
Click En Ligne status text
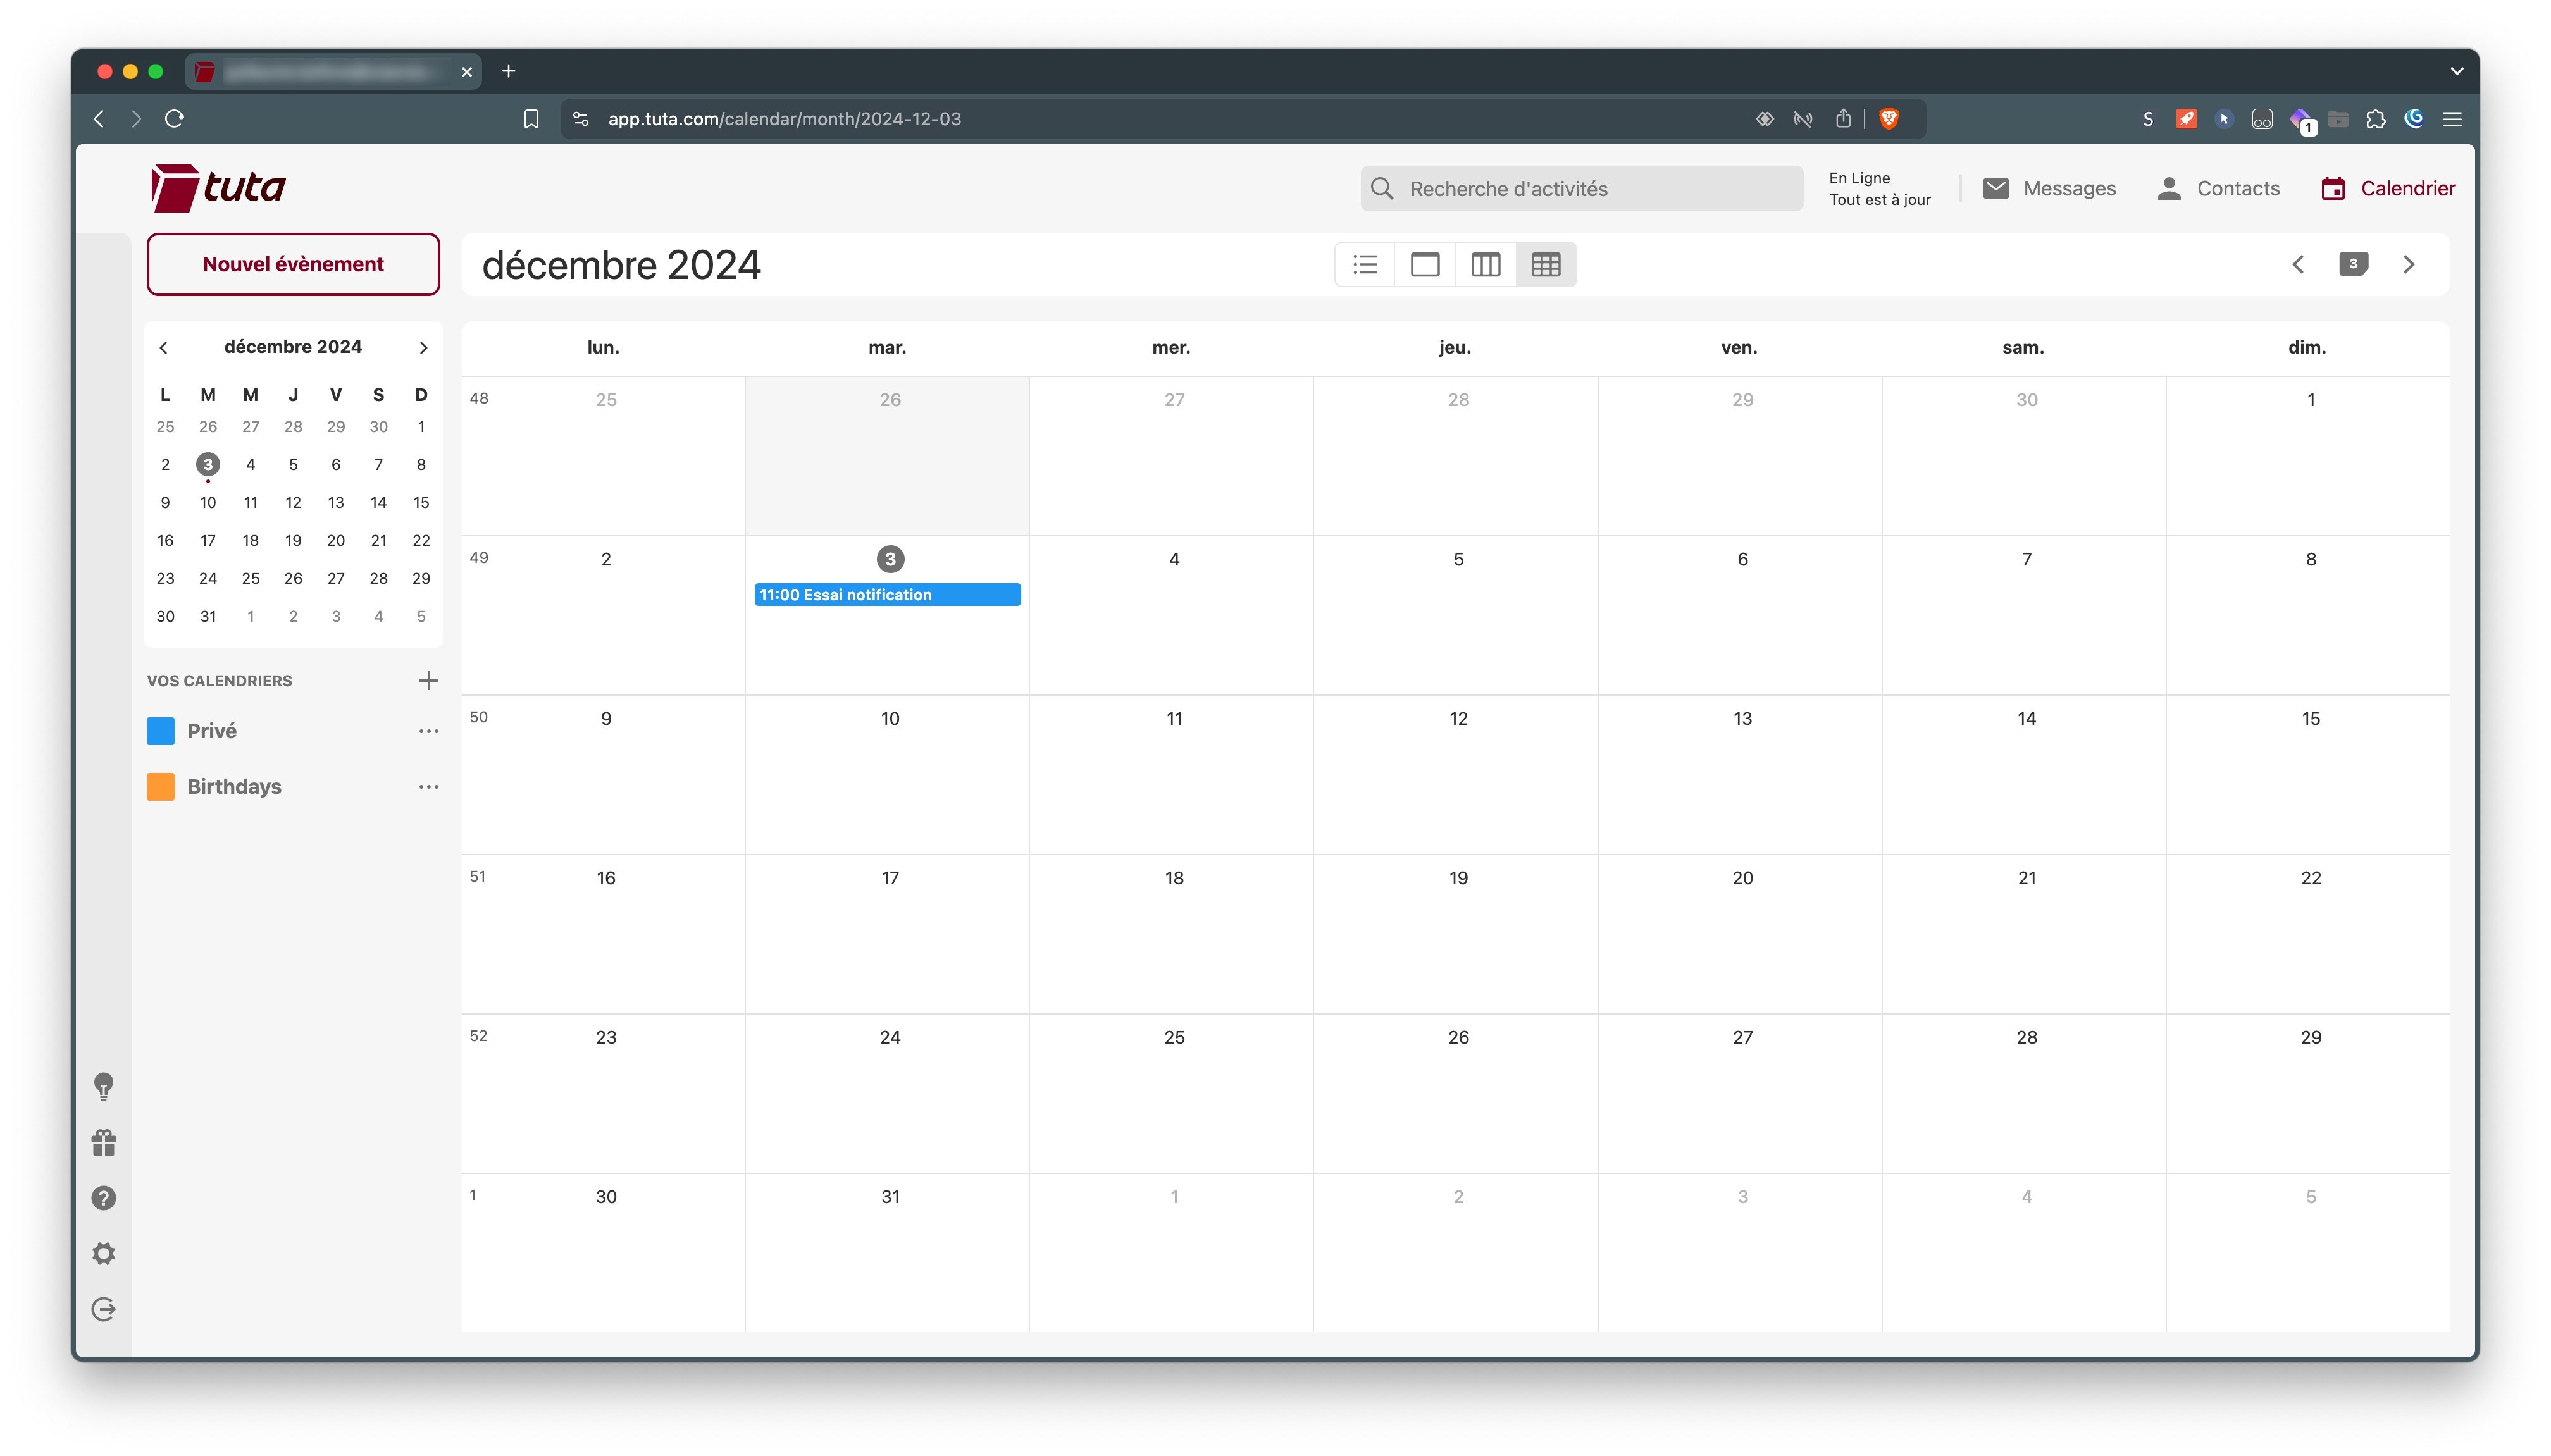pos(1859,178)
